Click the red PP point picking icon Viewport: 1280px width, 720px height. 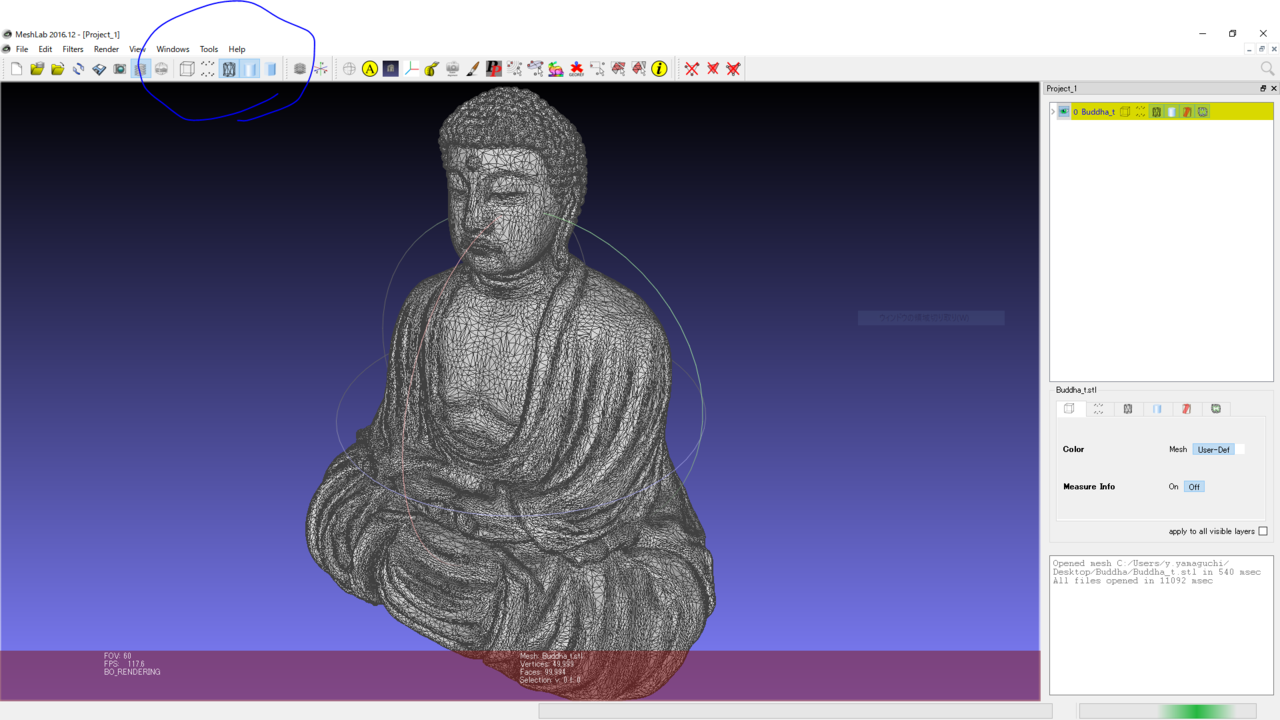pos(494,69)
